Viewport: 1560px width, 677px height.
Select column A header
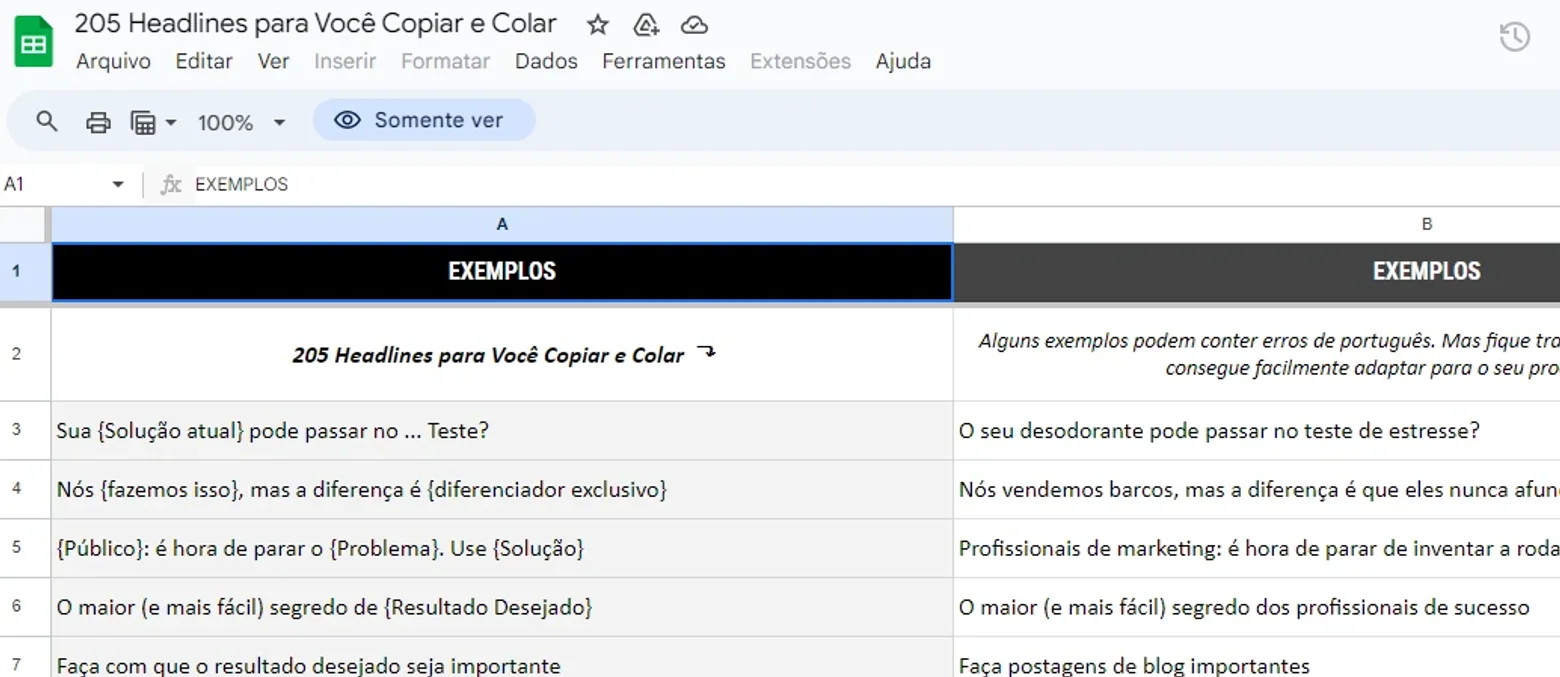tap(502, 225)
